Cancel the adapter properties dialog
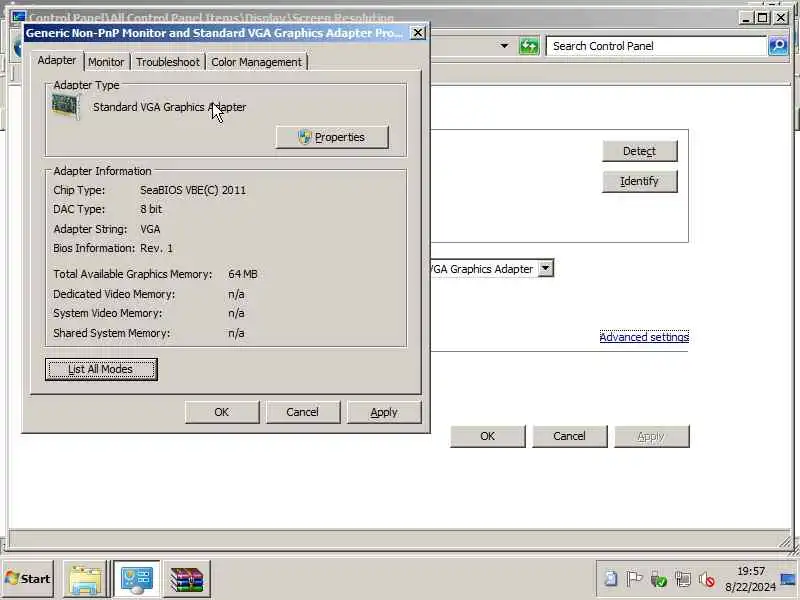 click(303, 412)
